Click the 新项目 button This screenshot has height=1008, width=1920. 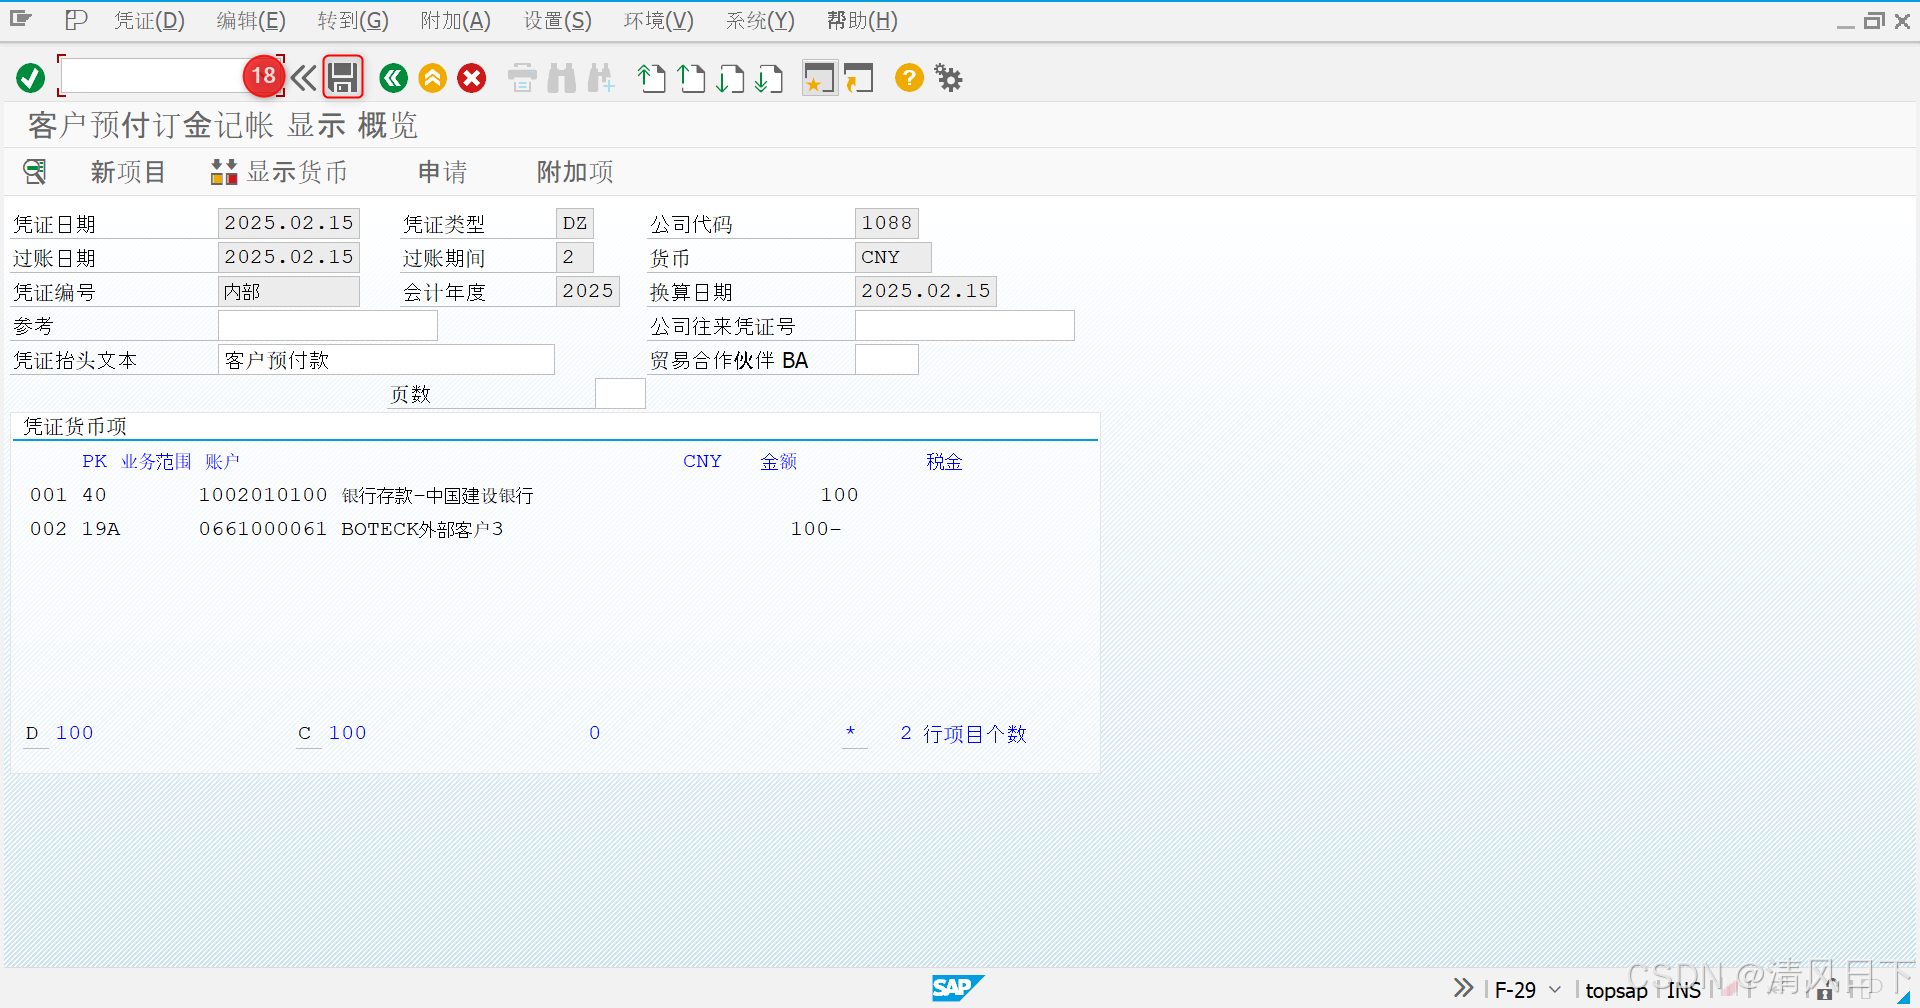[127, 171]
